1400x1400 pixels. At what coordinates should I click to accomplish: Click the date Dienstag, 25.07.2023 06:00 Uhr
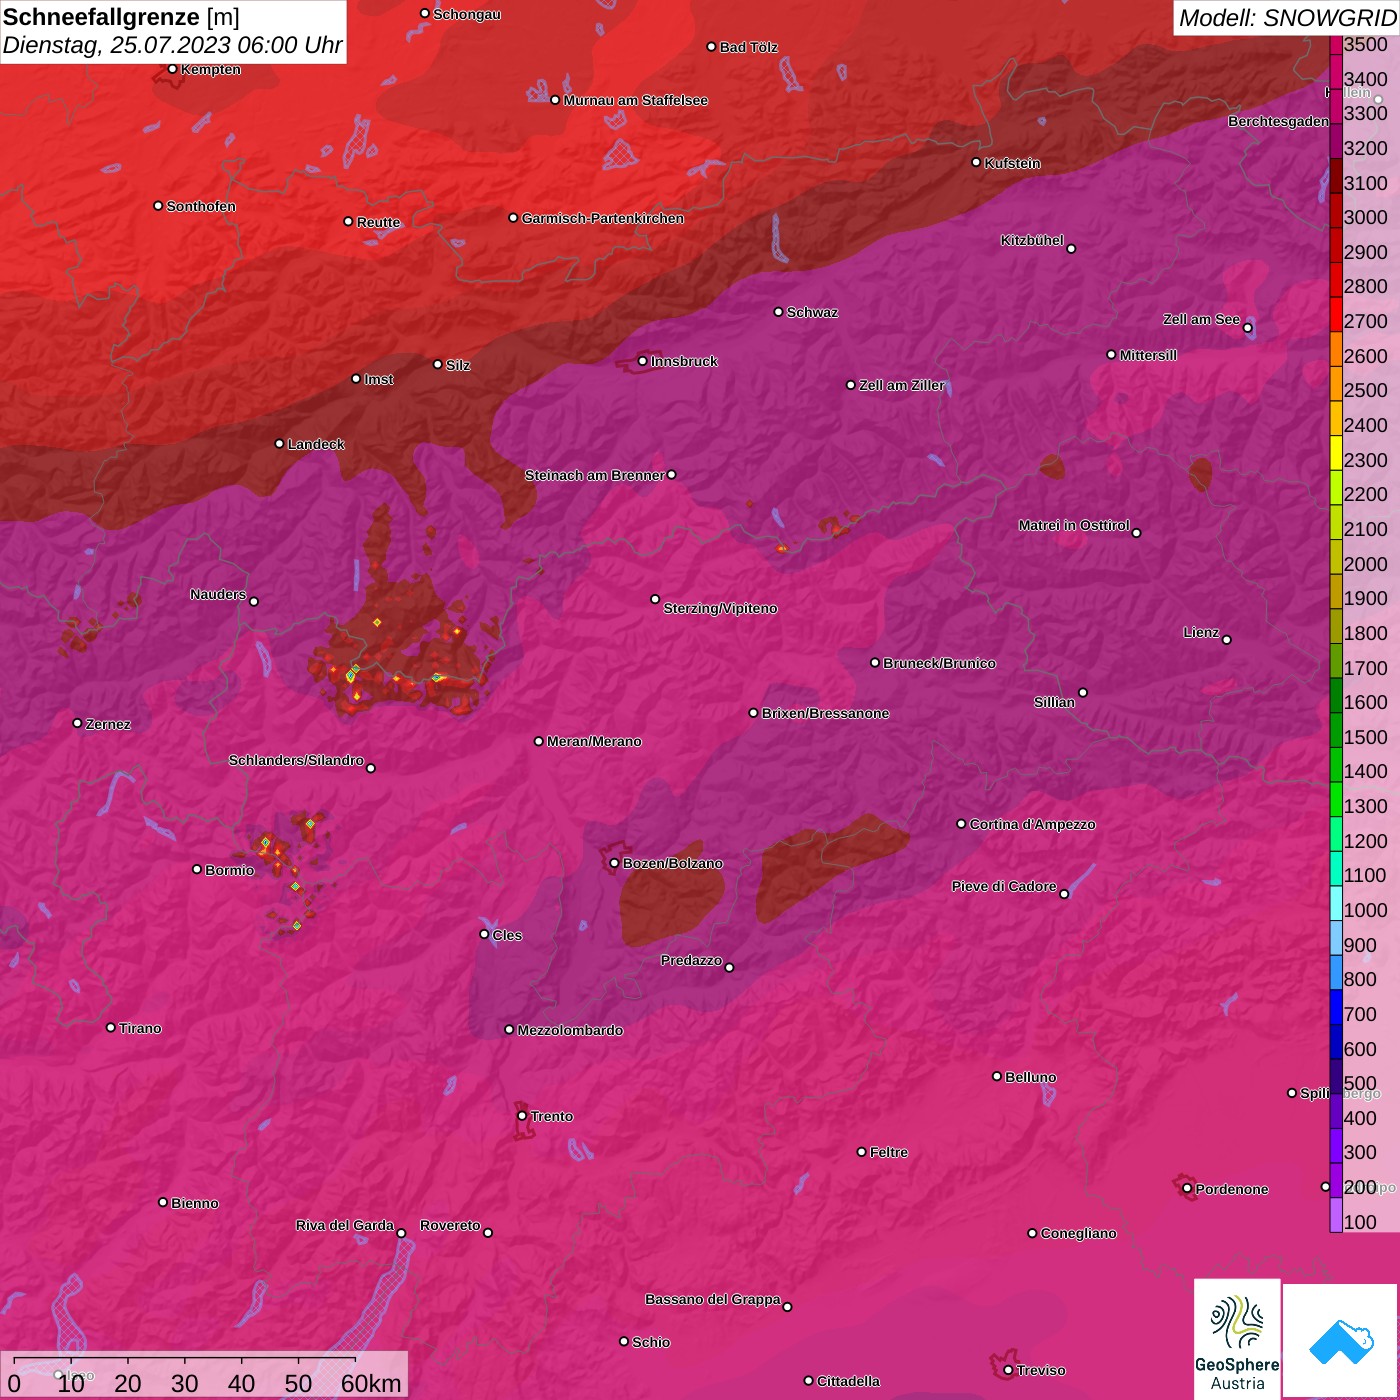[172, 45]
